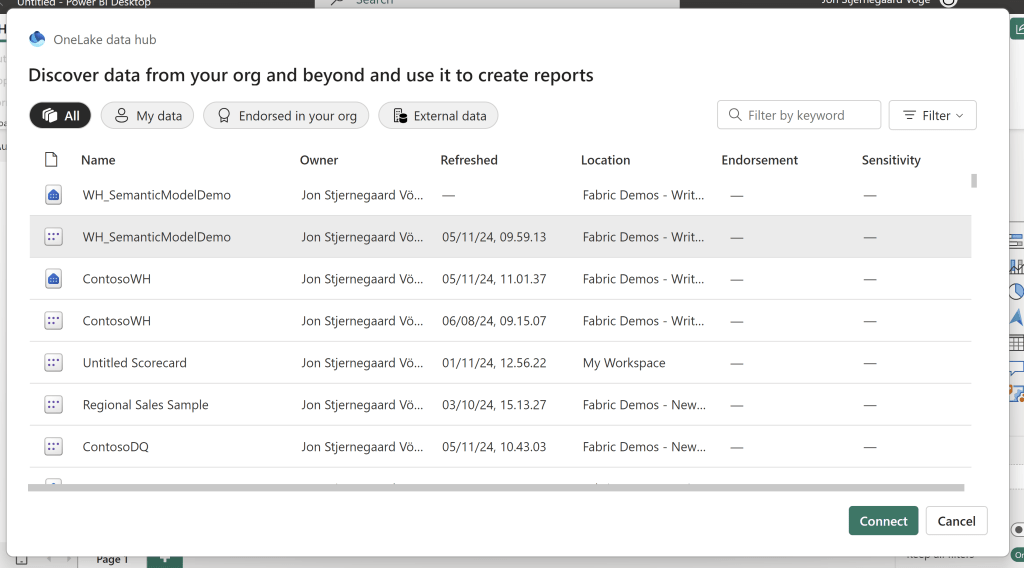Viewport: 1024px width, 568px height.
Task: Expand the Filter dropdown
Action: tap(932, 115)
